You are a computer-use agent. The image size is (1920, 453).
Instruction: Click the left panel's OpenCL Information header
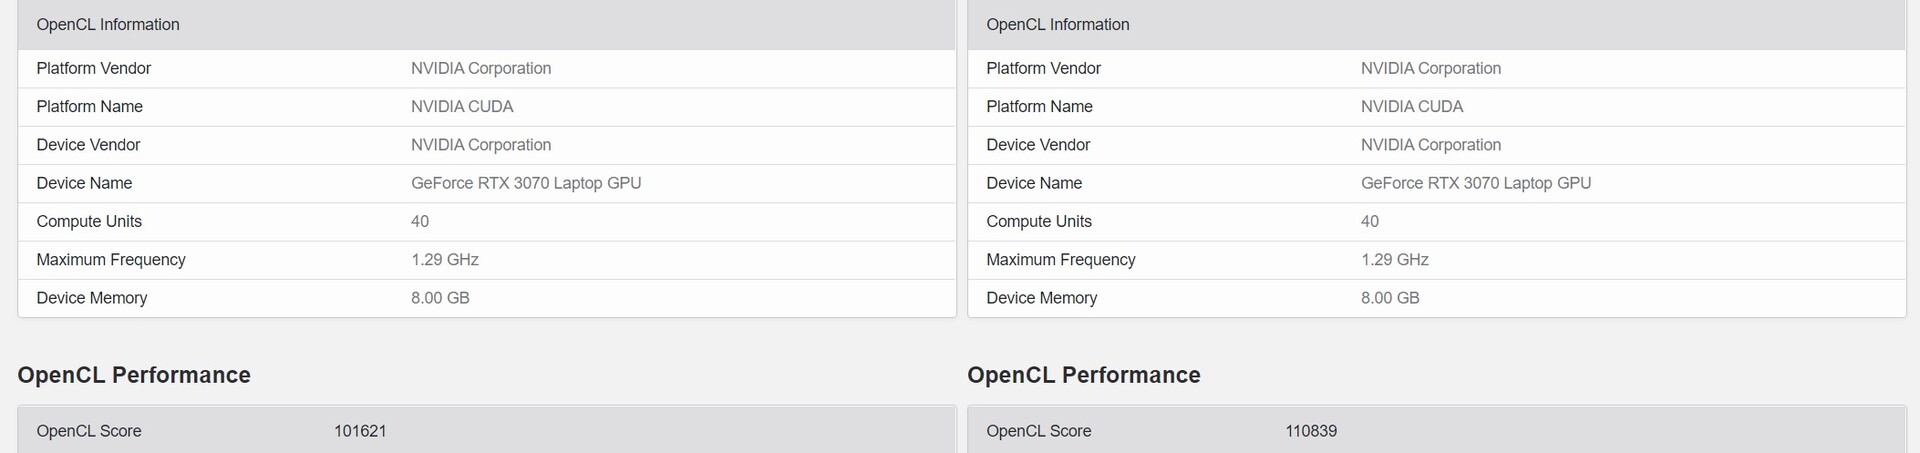point(108,24)
